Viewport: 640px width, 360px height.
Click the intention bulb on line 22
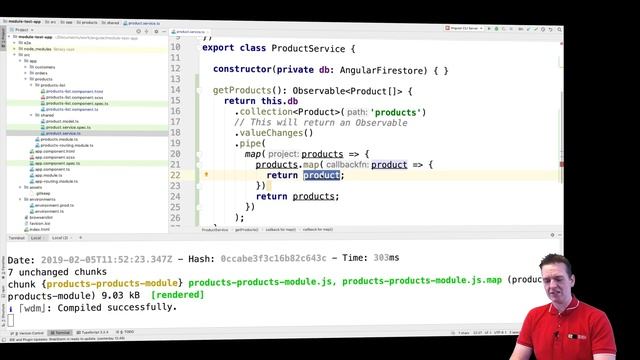point(206,174)
